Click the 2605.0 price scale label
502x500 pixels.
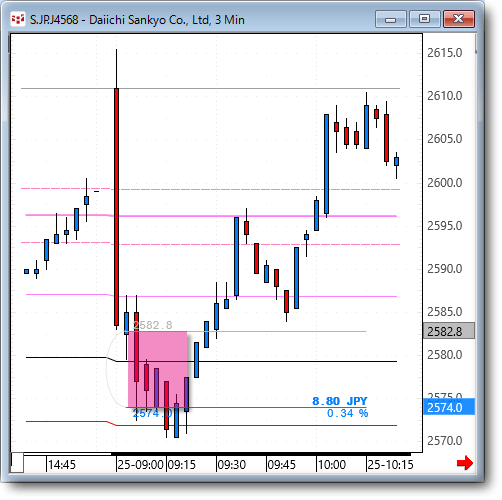point(445,139)
